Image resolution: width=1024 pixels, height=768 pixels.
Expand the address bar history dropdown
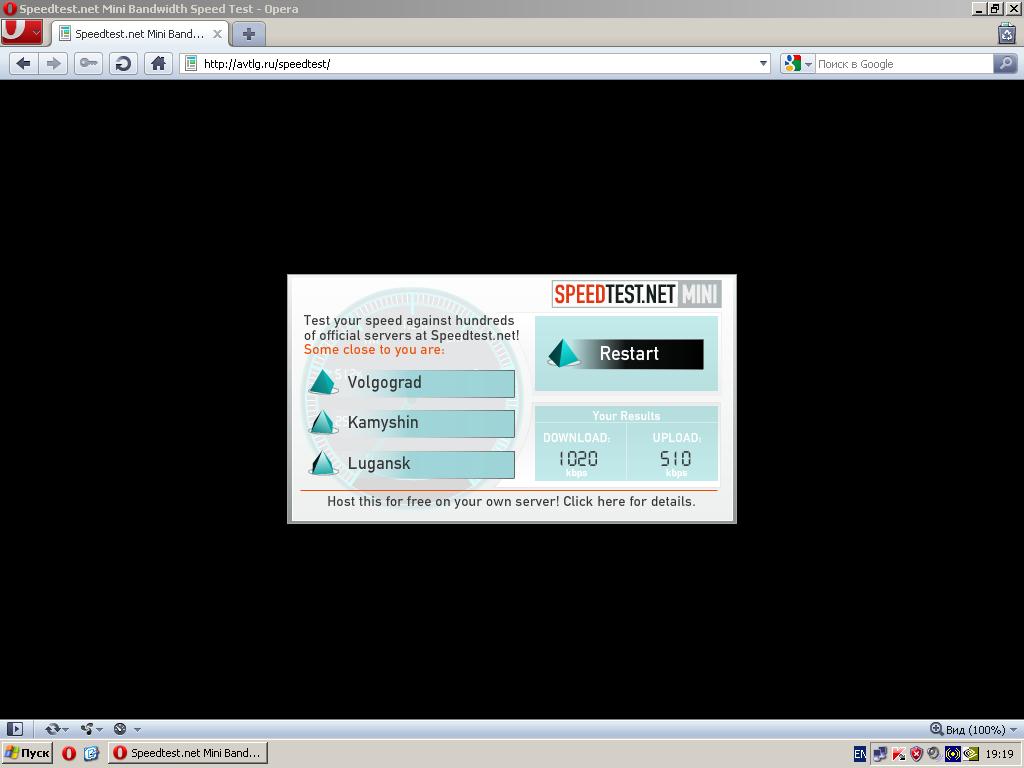coord(763,63)
